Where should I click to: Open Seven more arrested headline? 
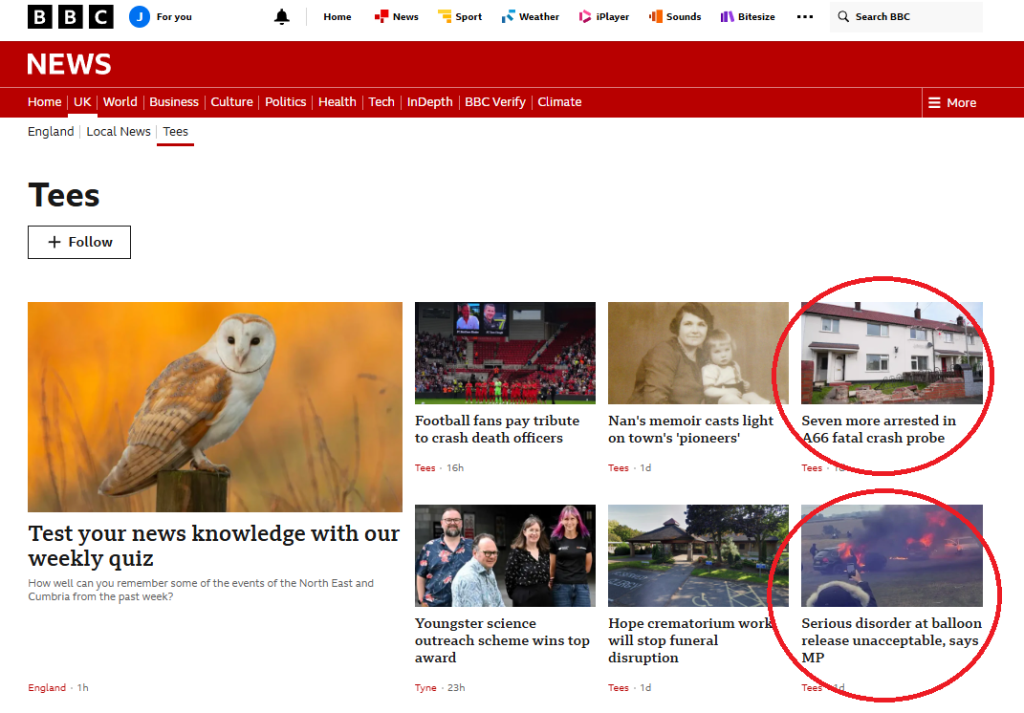878,429
